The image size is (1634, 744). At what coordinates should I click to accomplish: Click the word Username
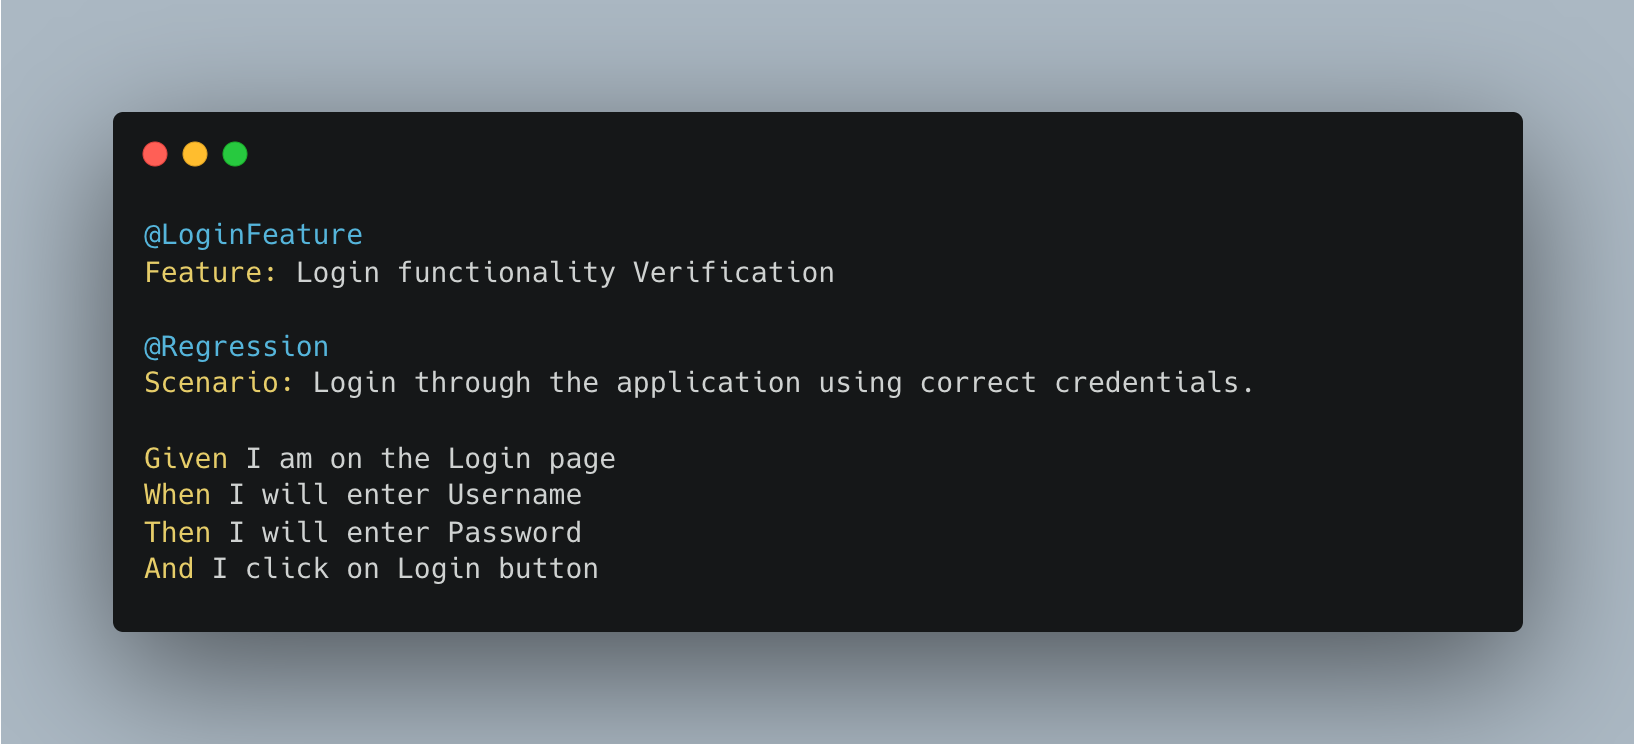pyautogui.click(x=515, y=494)
